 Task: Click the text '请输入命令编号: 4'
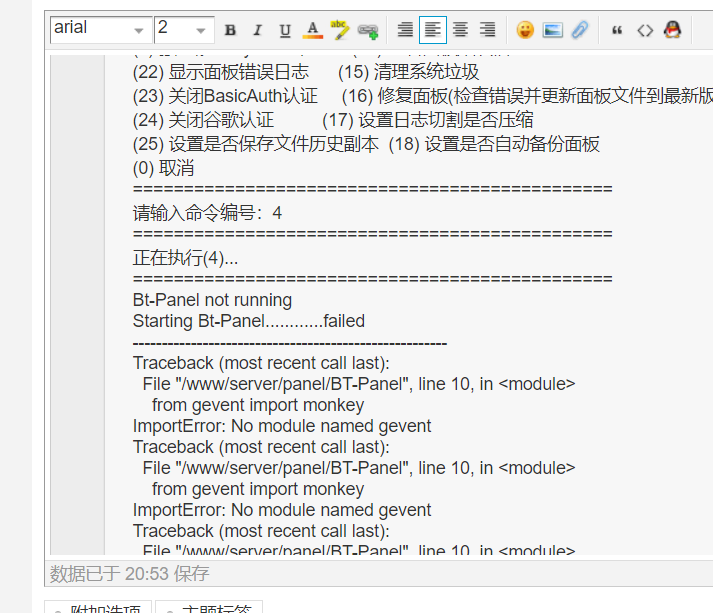pyautogui.click(x=207, y=213)
